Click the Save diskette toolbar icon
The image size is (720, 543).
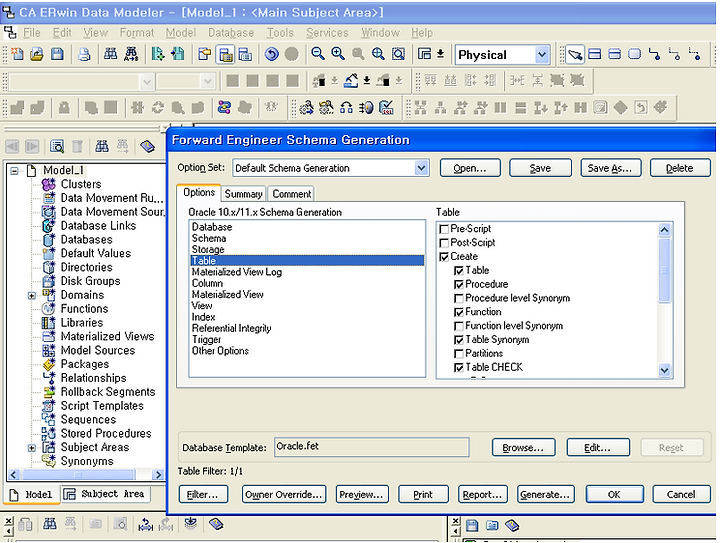click(57, 54)
